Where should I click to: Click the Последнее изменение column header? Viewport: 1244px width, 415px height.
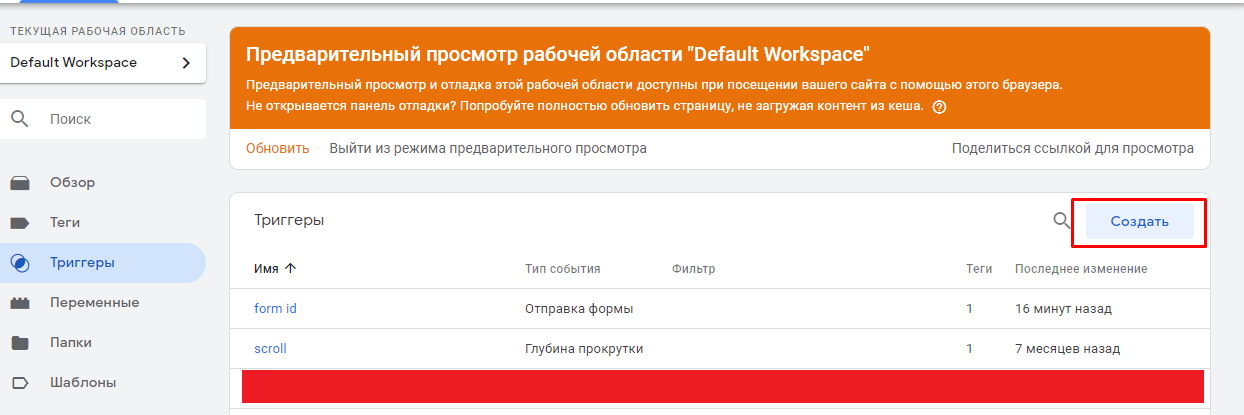[x=1081, y=269]
